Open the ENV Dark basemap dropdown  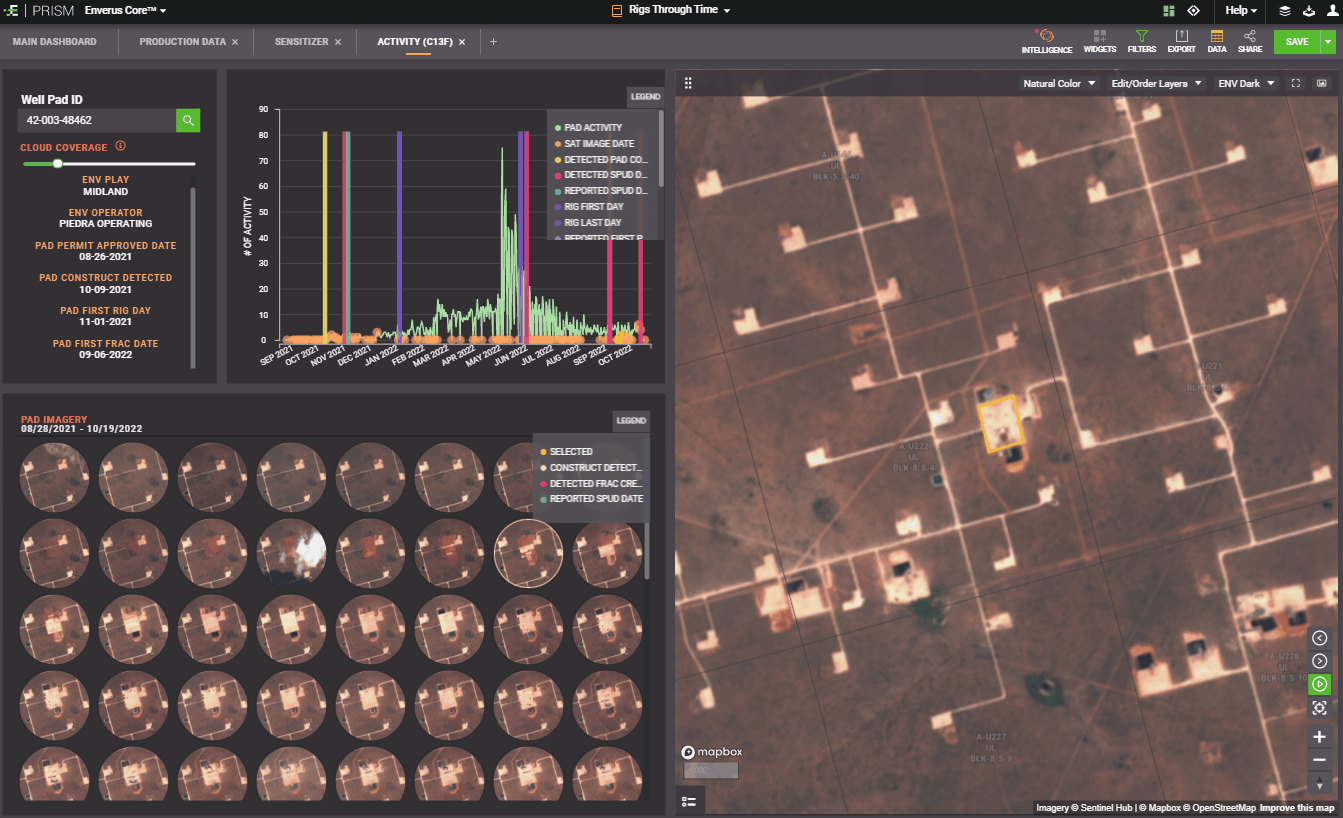1245,84
